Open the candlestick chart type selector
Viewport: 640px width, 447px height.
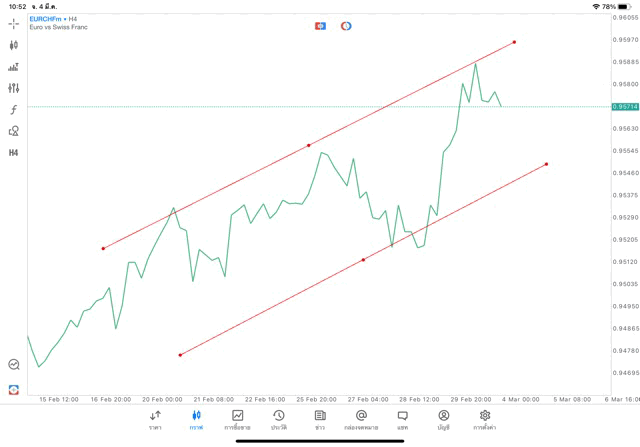click(x=14, y=45)
